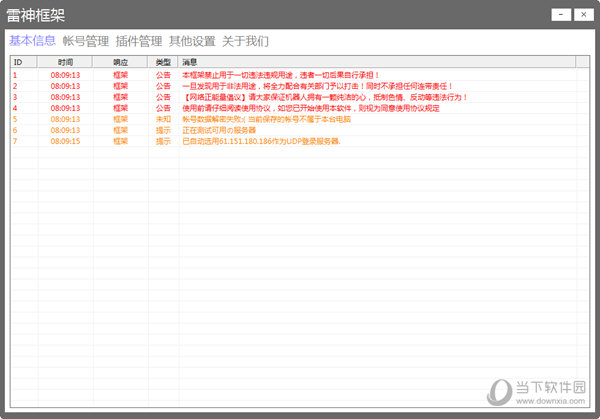Minimize the 雷神框架 window

coord(562,14)
